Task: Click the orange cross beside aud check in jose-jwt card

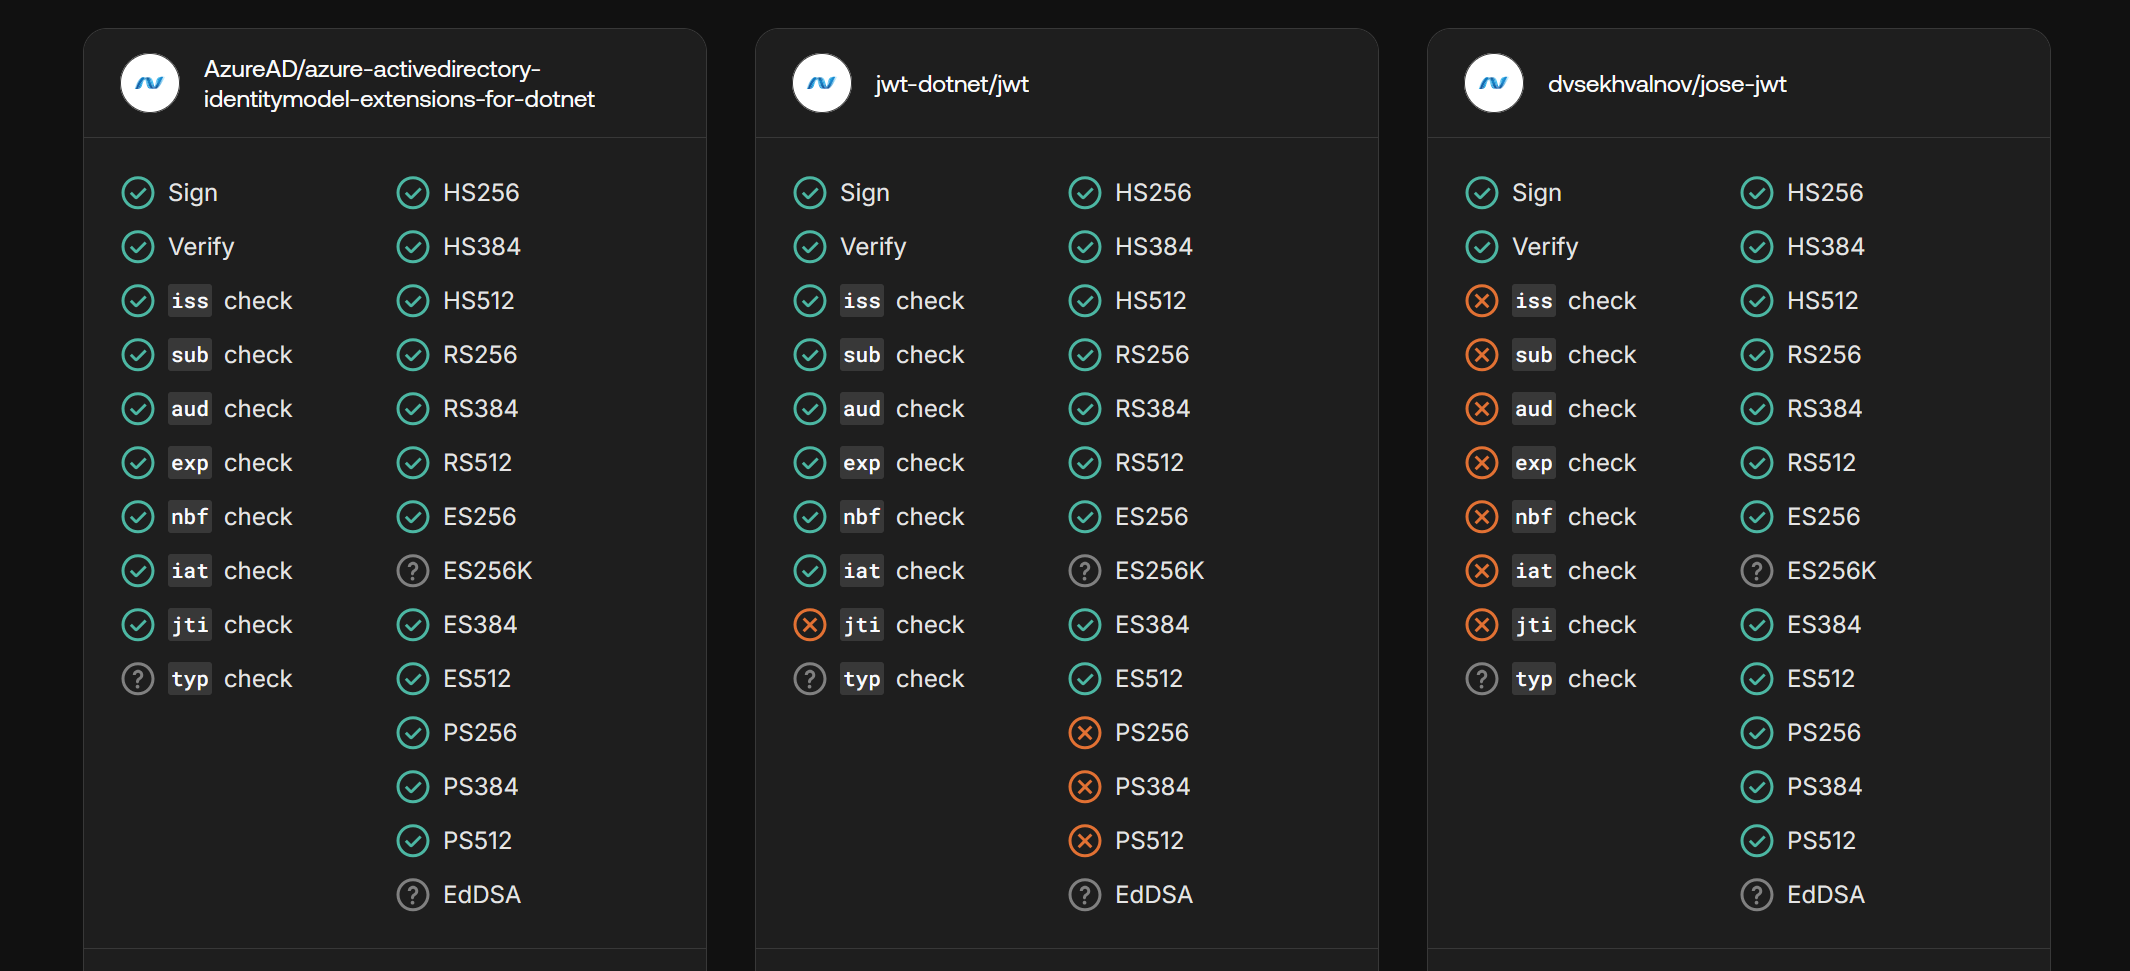Action: click(1482, 408)
